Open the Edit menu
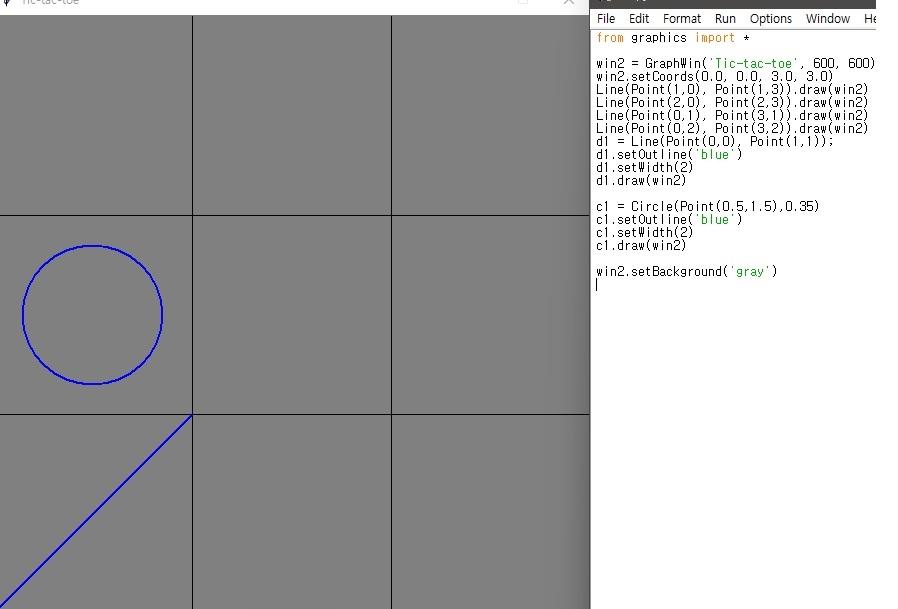 pos(639,19)
